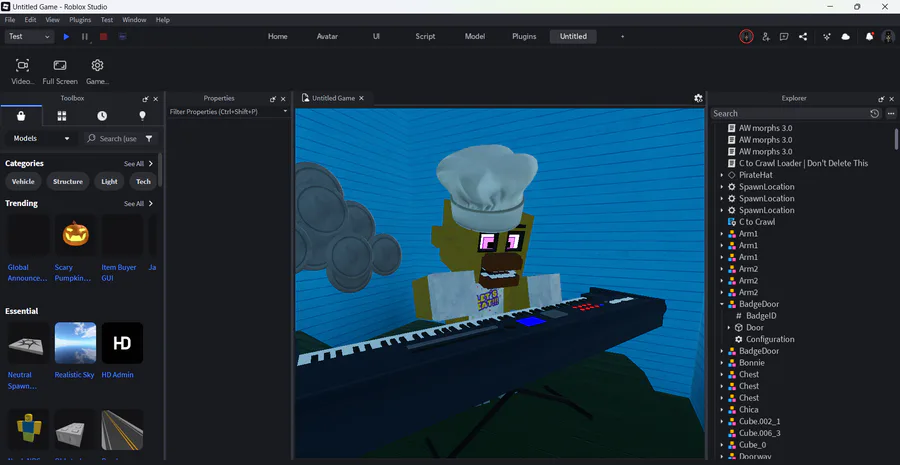Open the Window menu

pos(134,20)
